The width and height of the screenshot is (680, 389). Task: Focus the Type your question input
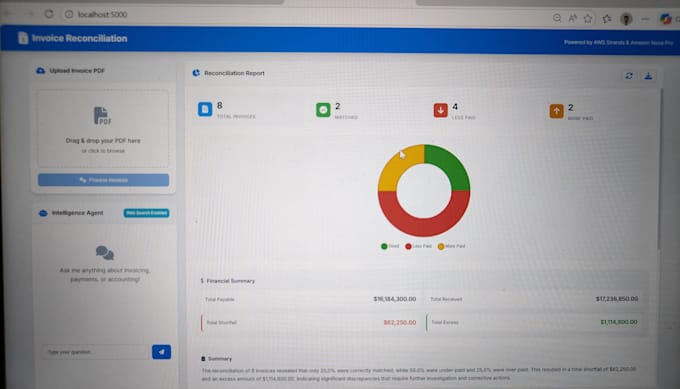coord(95,352)
